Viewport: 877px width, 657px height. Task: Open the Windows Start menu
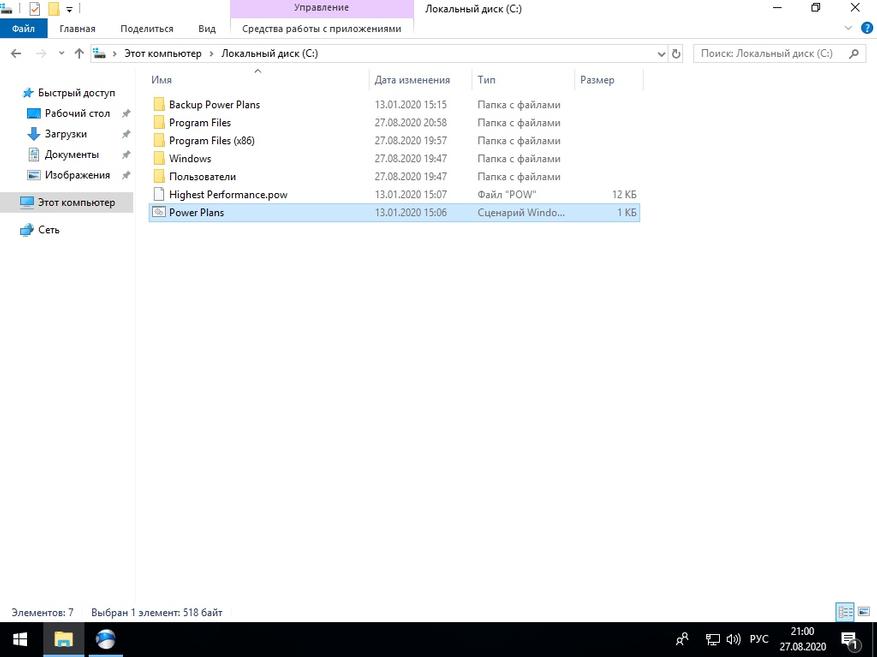point(21,640)
